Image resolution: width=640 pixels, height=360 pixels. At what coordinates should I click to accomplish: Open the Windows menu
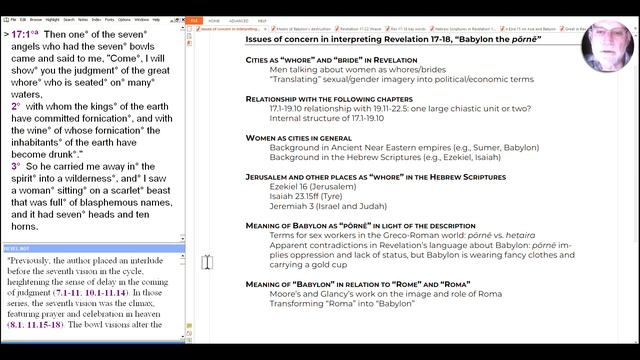[142, 20]
